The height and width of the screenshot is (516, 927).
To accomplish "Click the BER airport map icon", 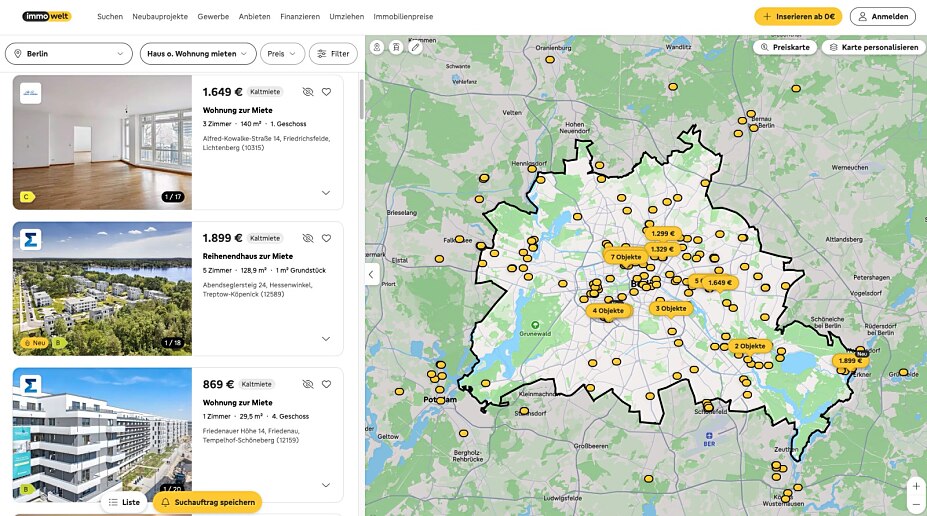I will click(x=709, y=436).
